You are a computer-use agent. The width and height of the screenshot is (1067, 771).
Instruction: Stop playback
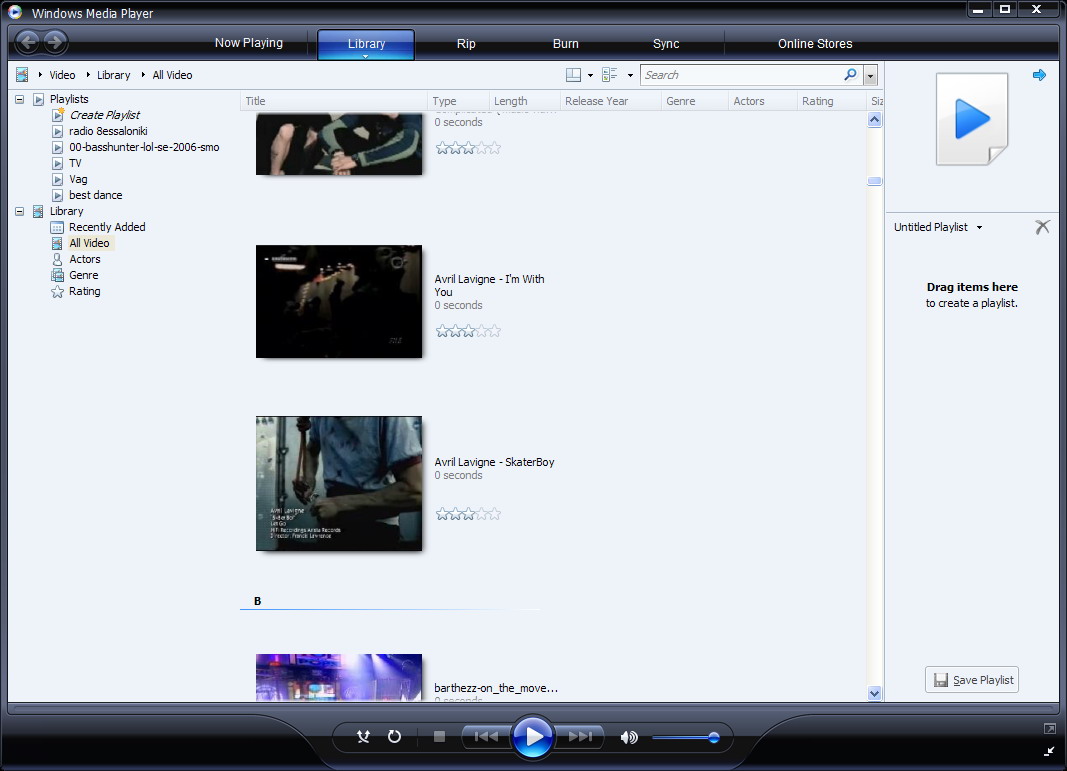(439, 736)
